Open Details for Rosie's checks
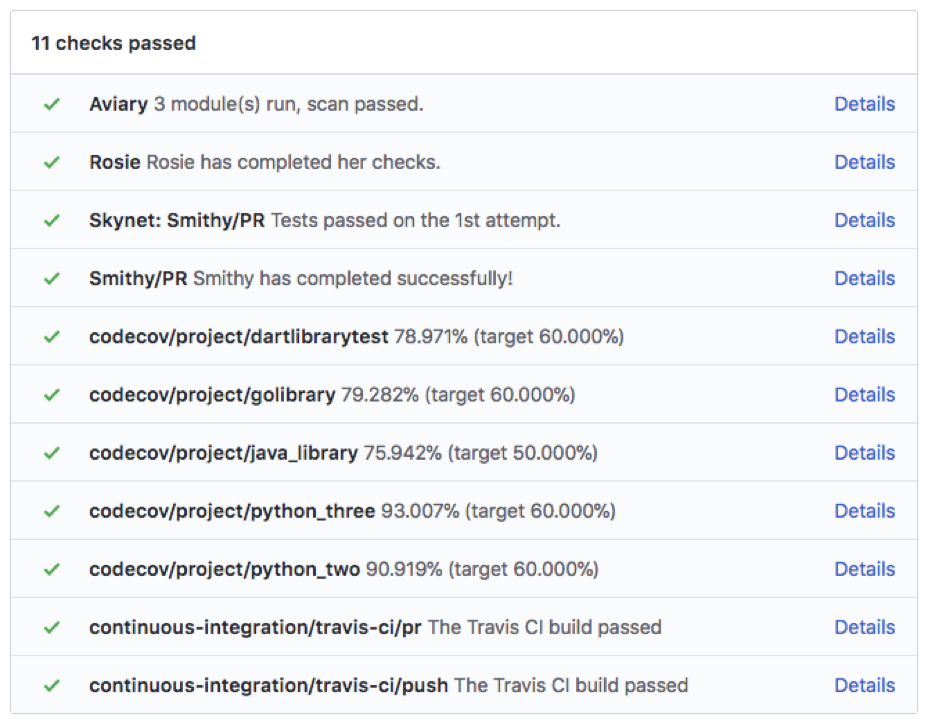 point(865,162)
